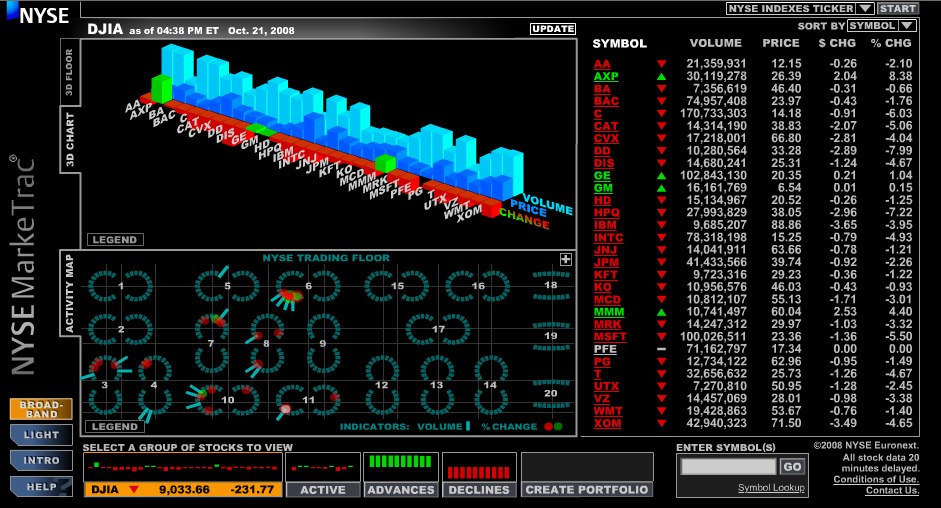The height and width of the screenshot is (508, 941).
Task: Select the MMM symbol link
Action: tap(609, 312)
